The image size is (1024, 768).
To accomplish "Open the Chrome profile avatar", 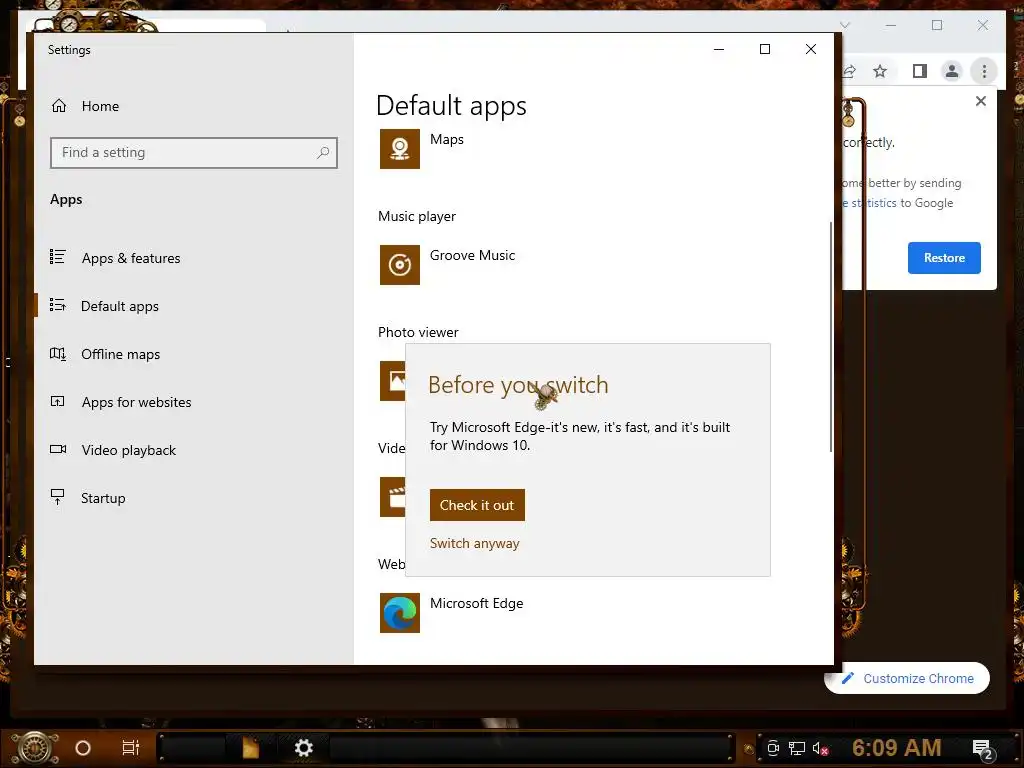I will click(x=952, y=71).
